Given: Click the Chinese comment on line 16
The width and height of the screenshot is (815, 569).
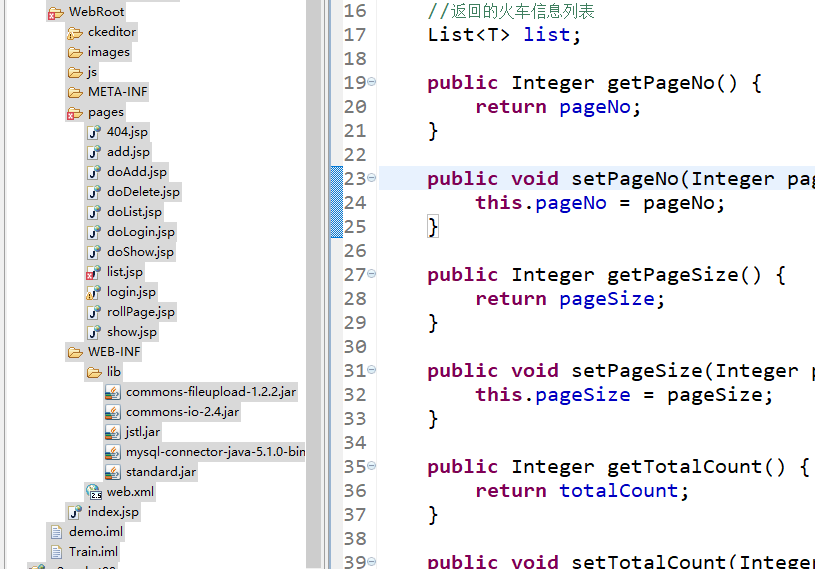Looking at the screenshot, I should pos(511,11).
